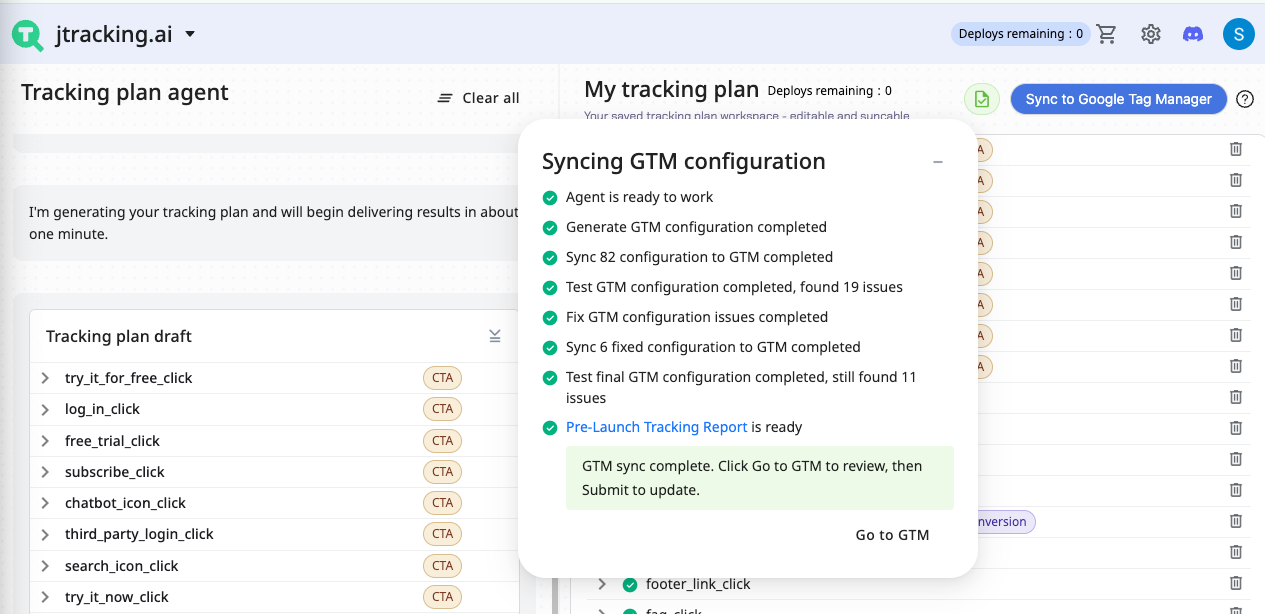
Task: Click the CTA tag on log_in_click
Action: (x=443, y=409)
